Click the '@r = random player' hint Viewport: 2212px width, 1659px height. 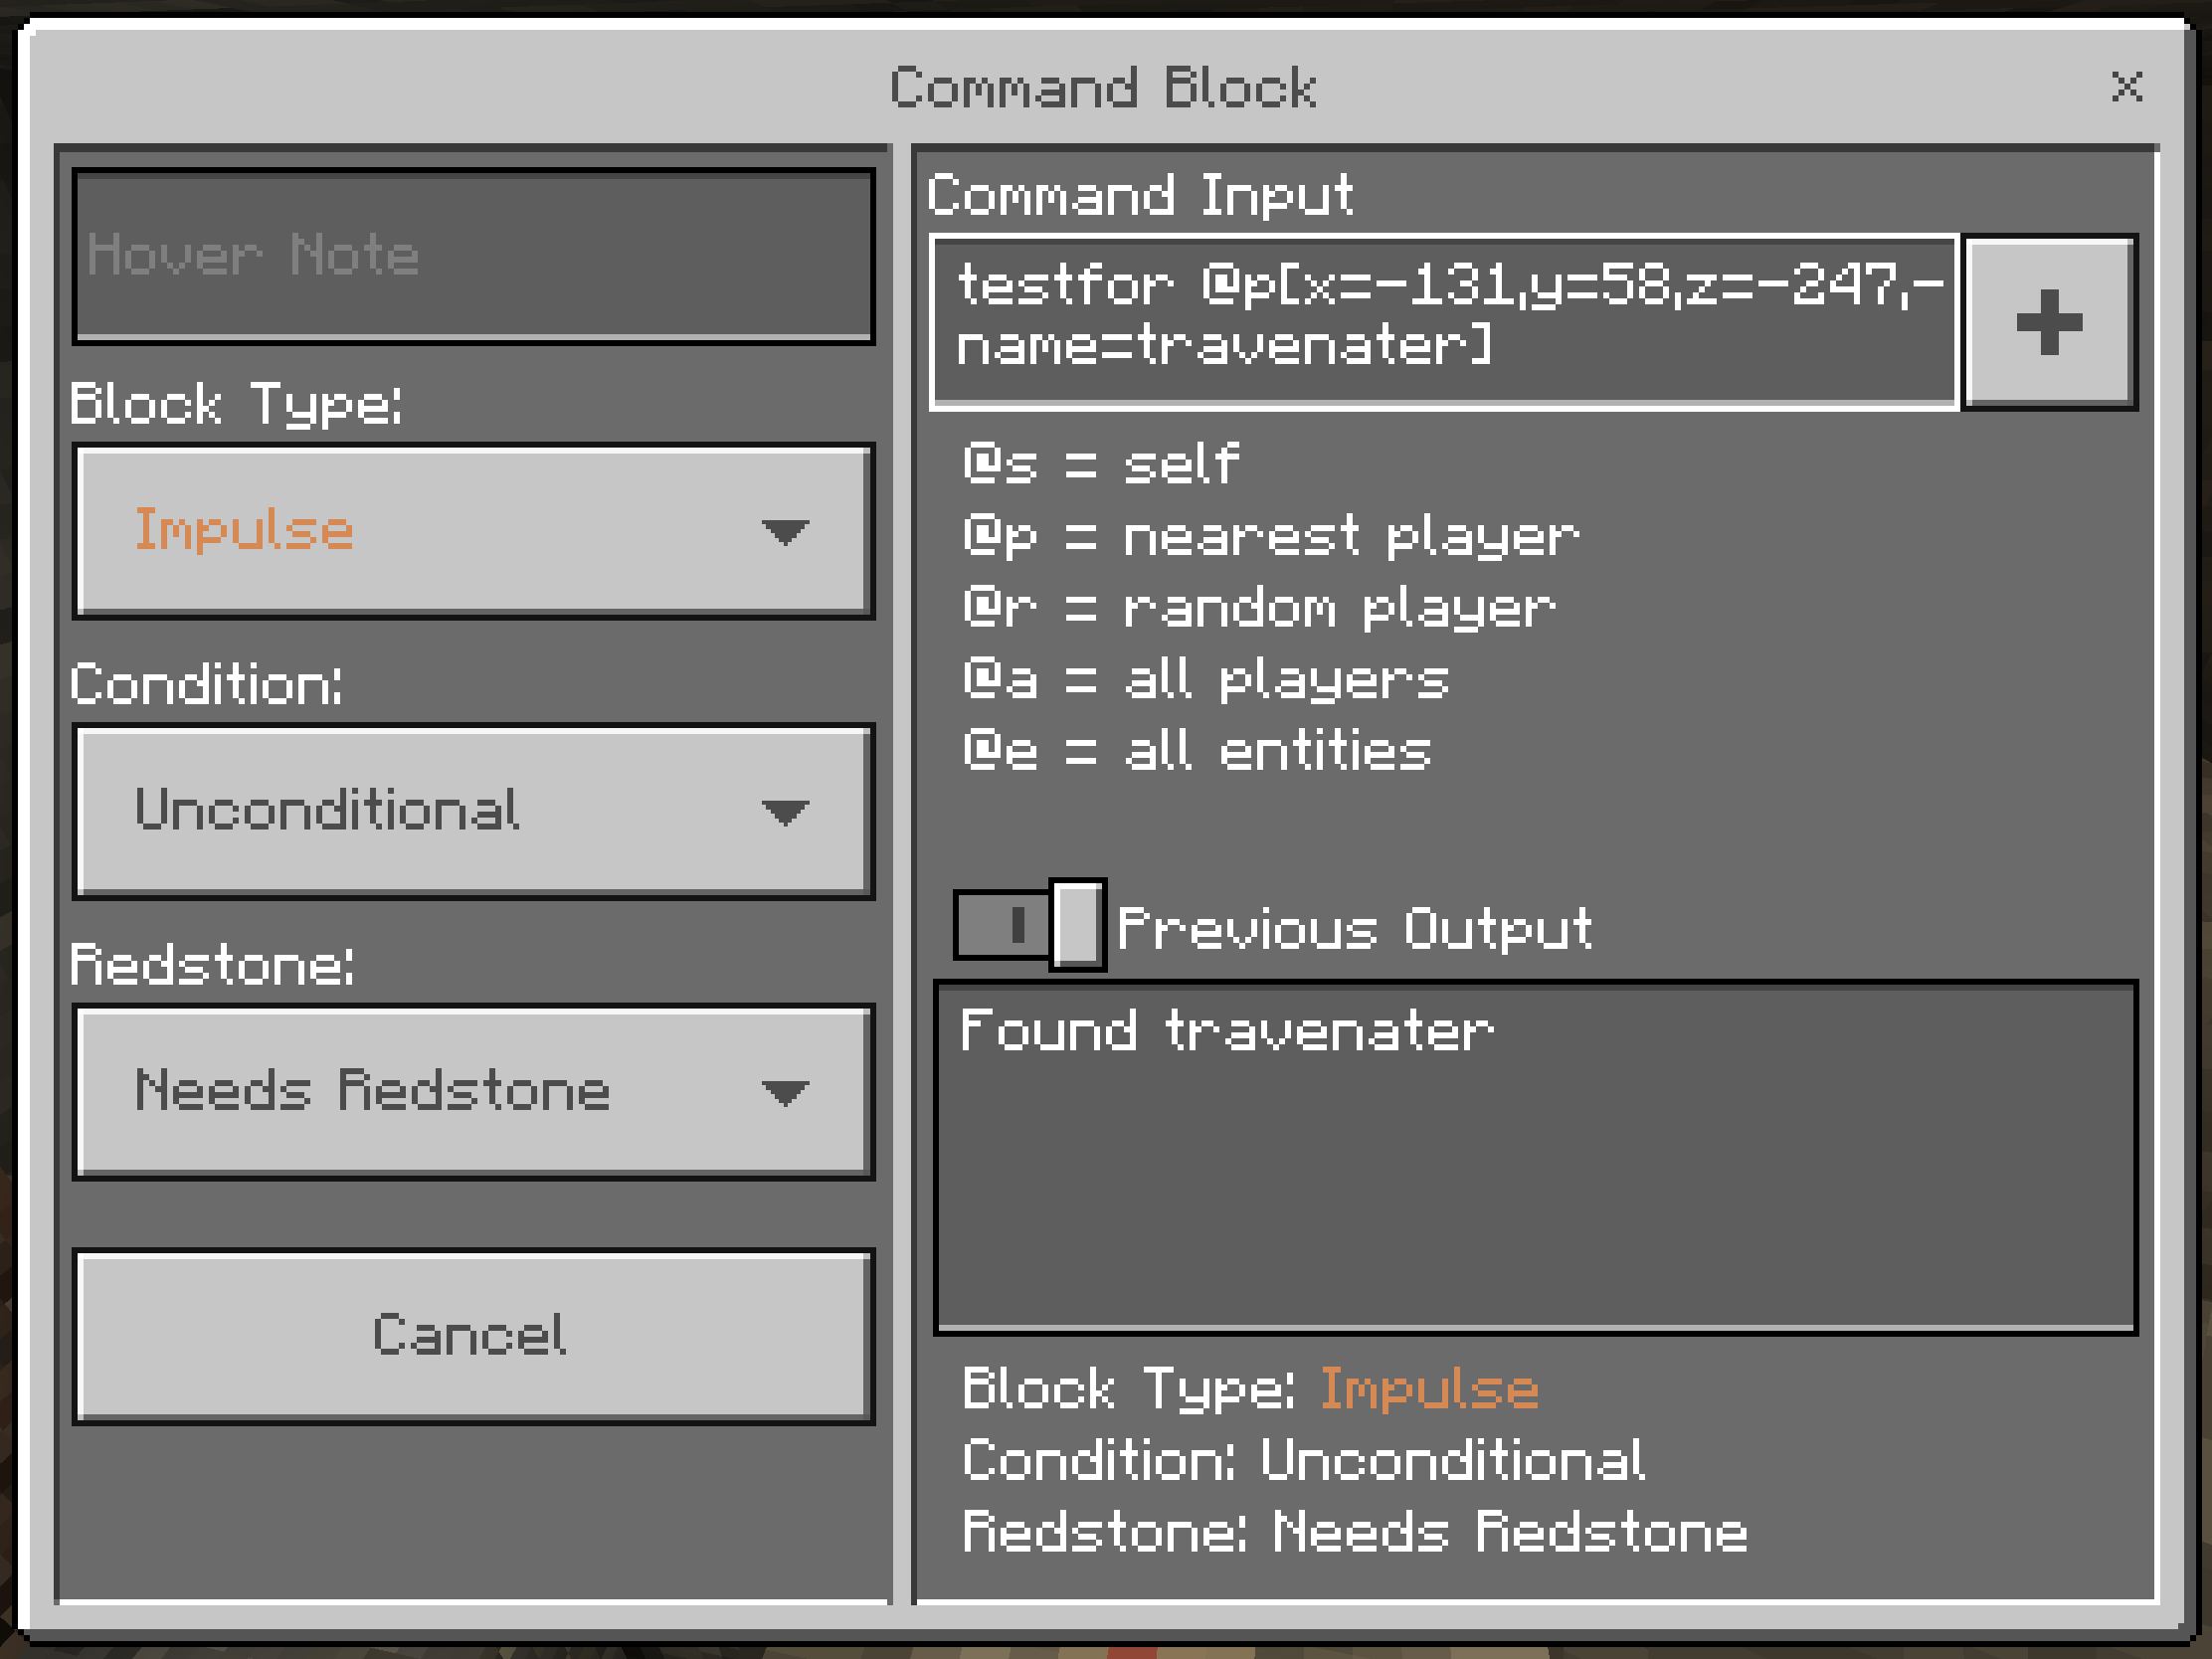[1258, 608]
